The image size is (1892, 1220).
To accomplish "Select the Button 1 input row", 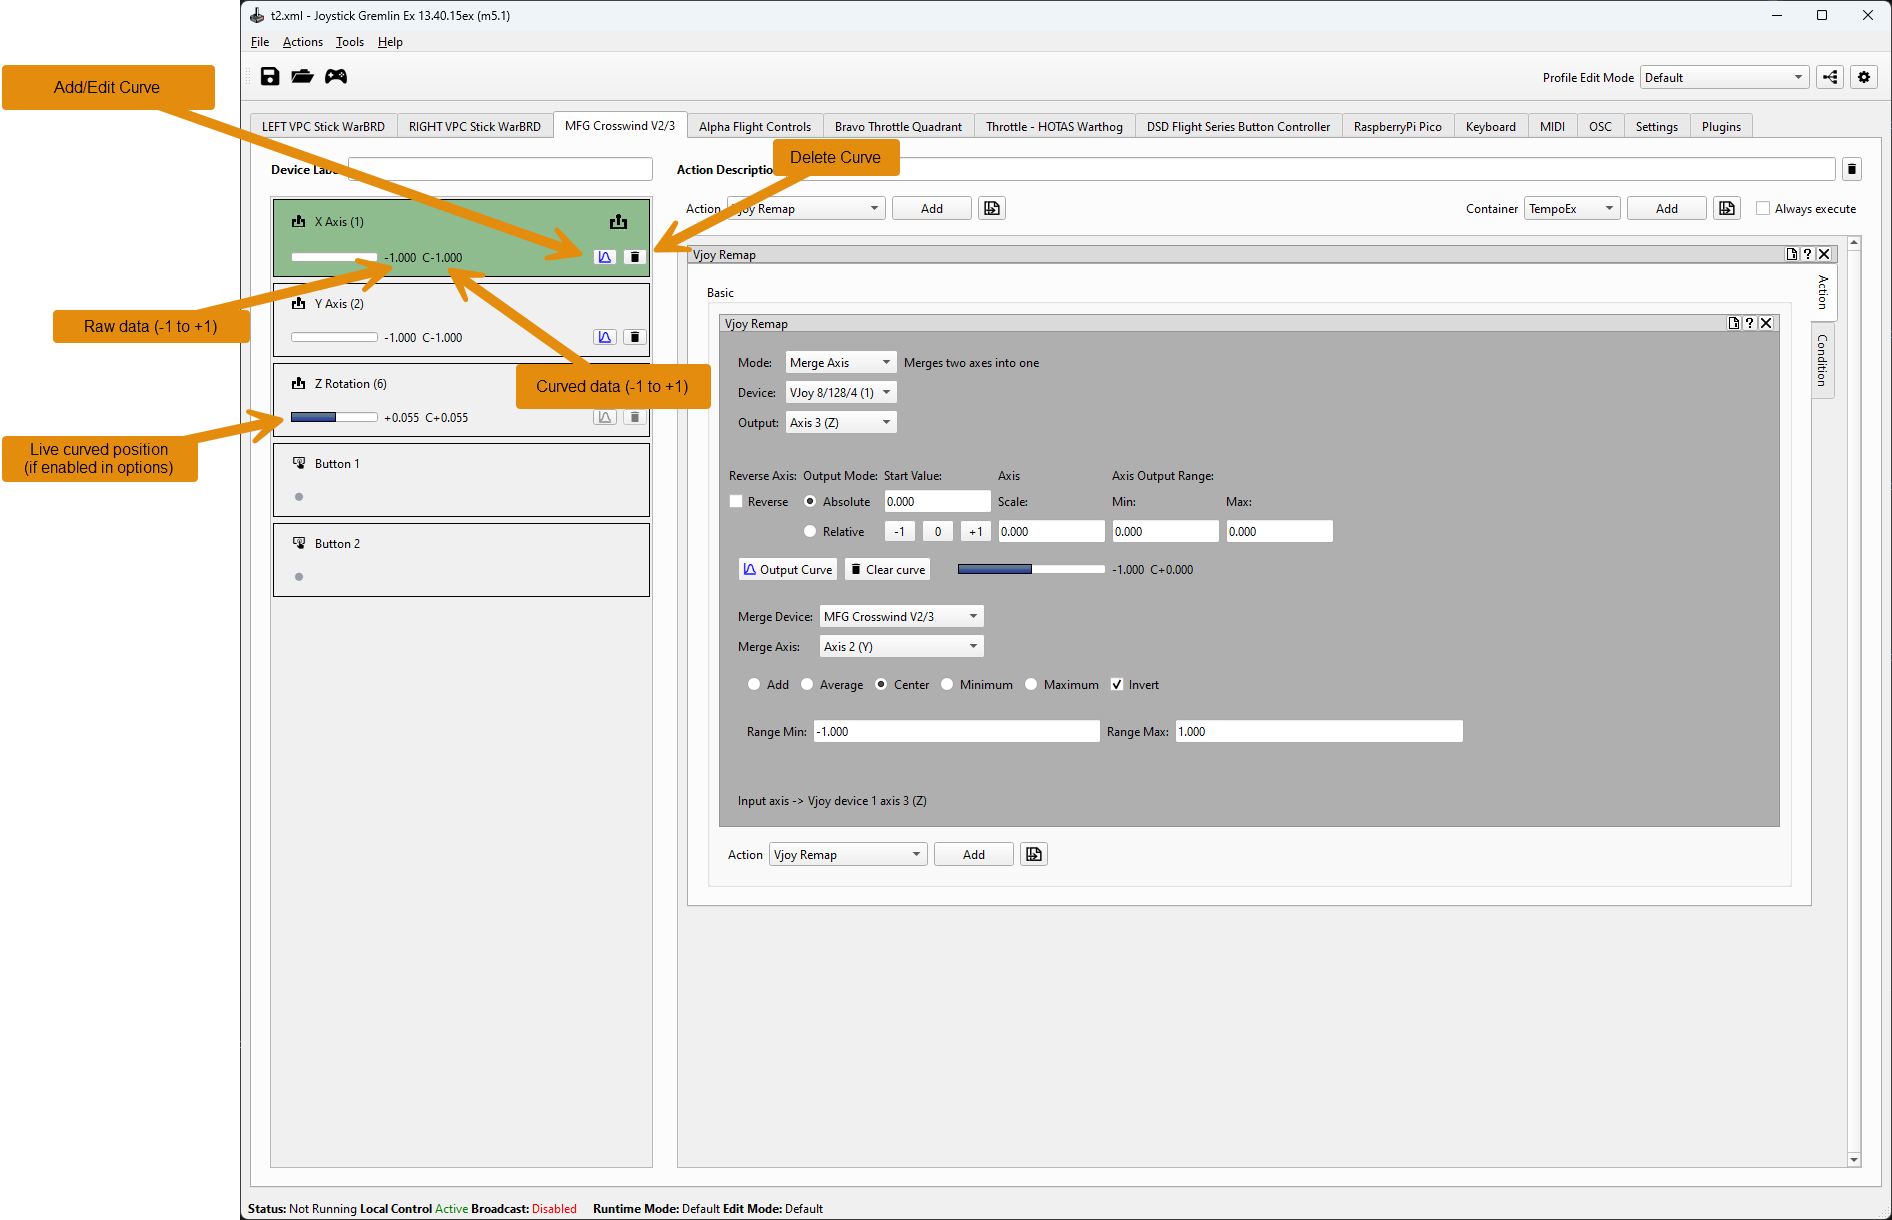I will click(x=461, y=480).
